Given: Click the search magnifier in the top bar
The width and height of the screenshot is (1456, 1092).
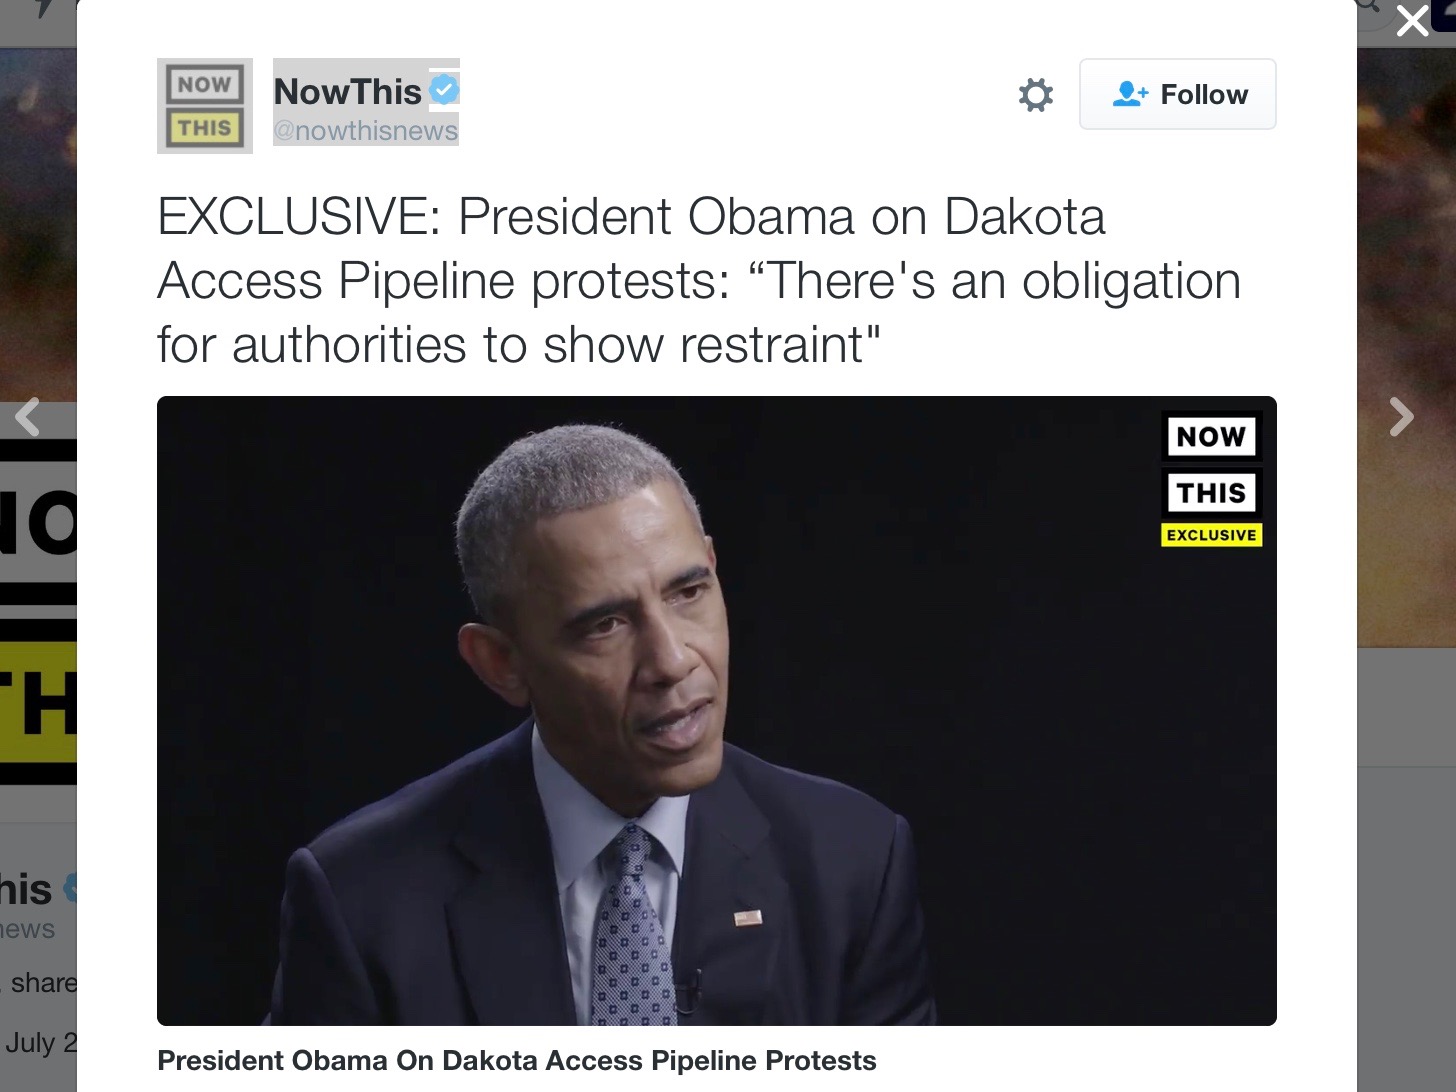Looking at the screenshot, I should (x=1368, y=5).
